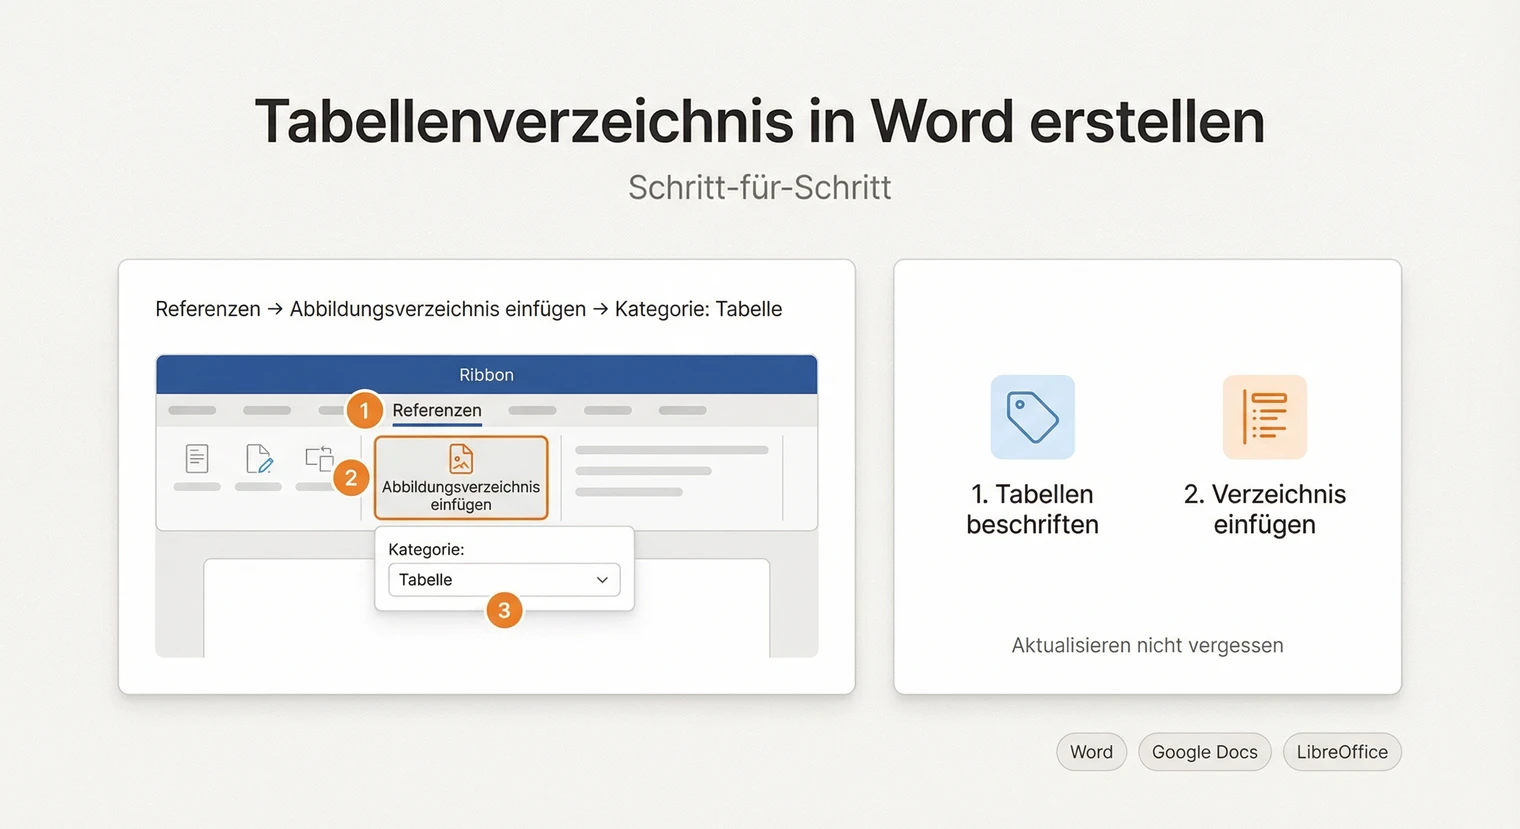Click the orange step 2 numbered badge

tap(351, 478)
